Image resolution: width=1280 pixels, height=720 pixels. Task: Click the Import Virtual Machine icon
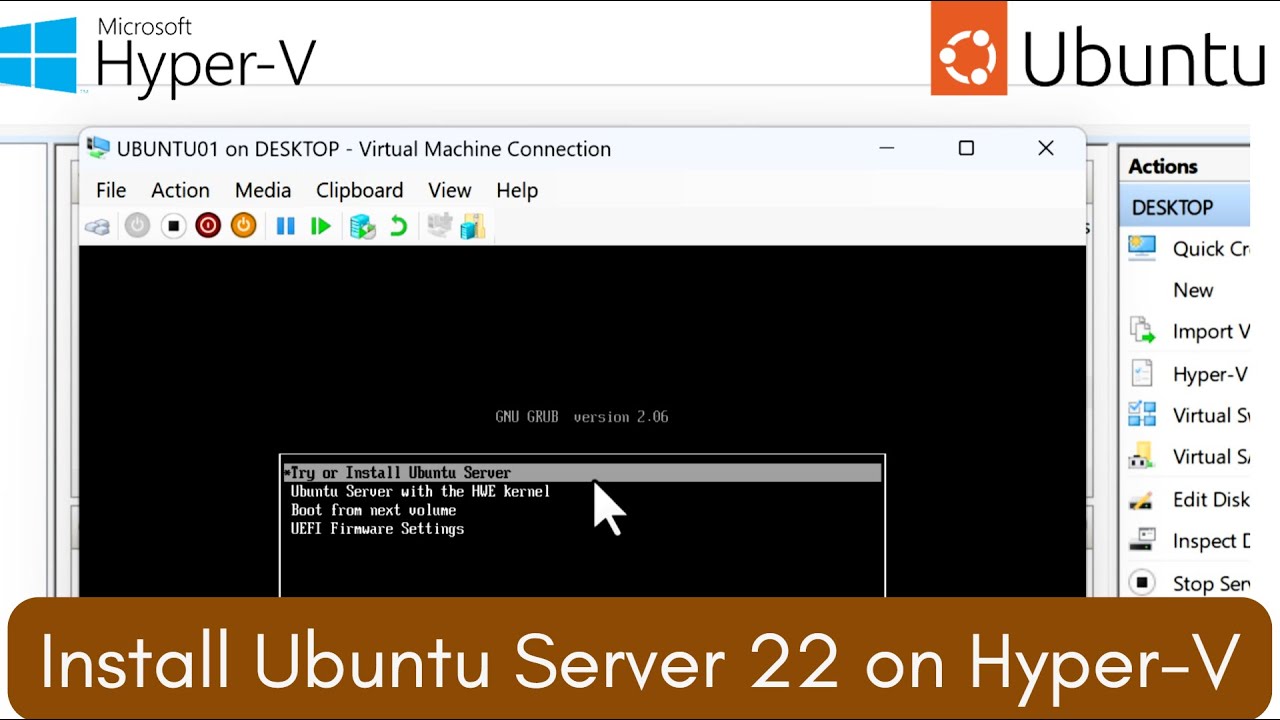[x=1142, y=331]
